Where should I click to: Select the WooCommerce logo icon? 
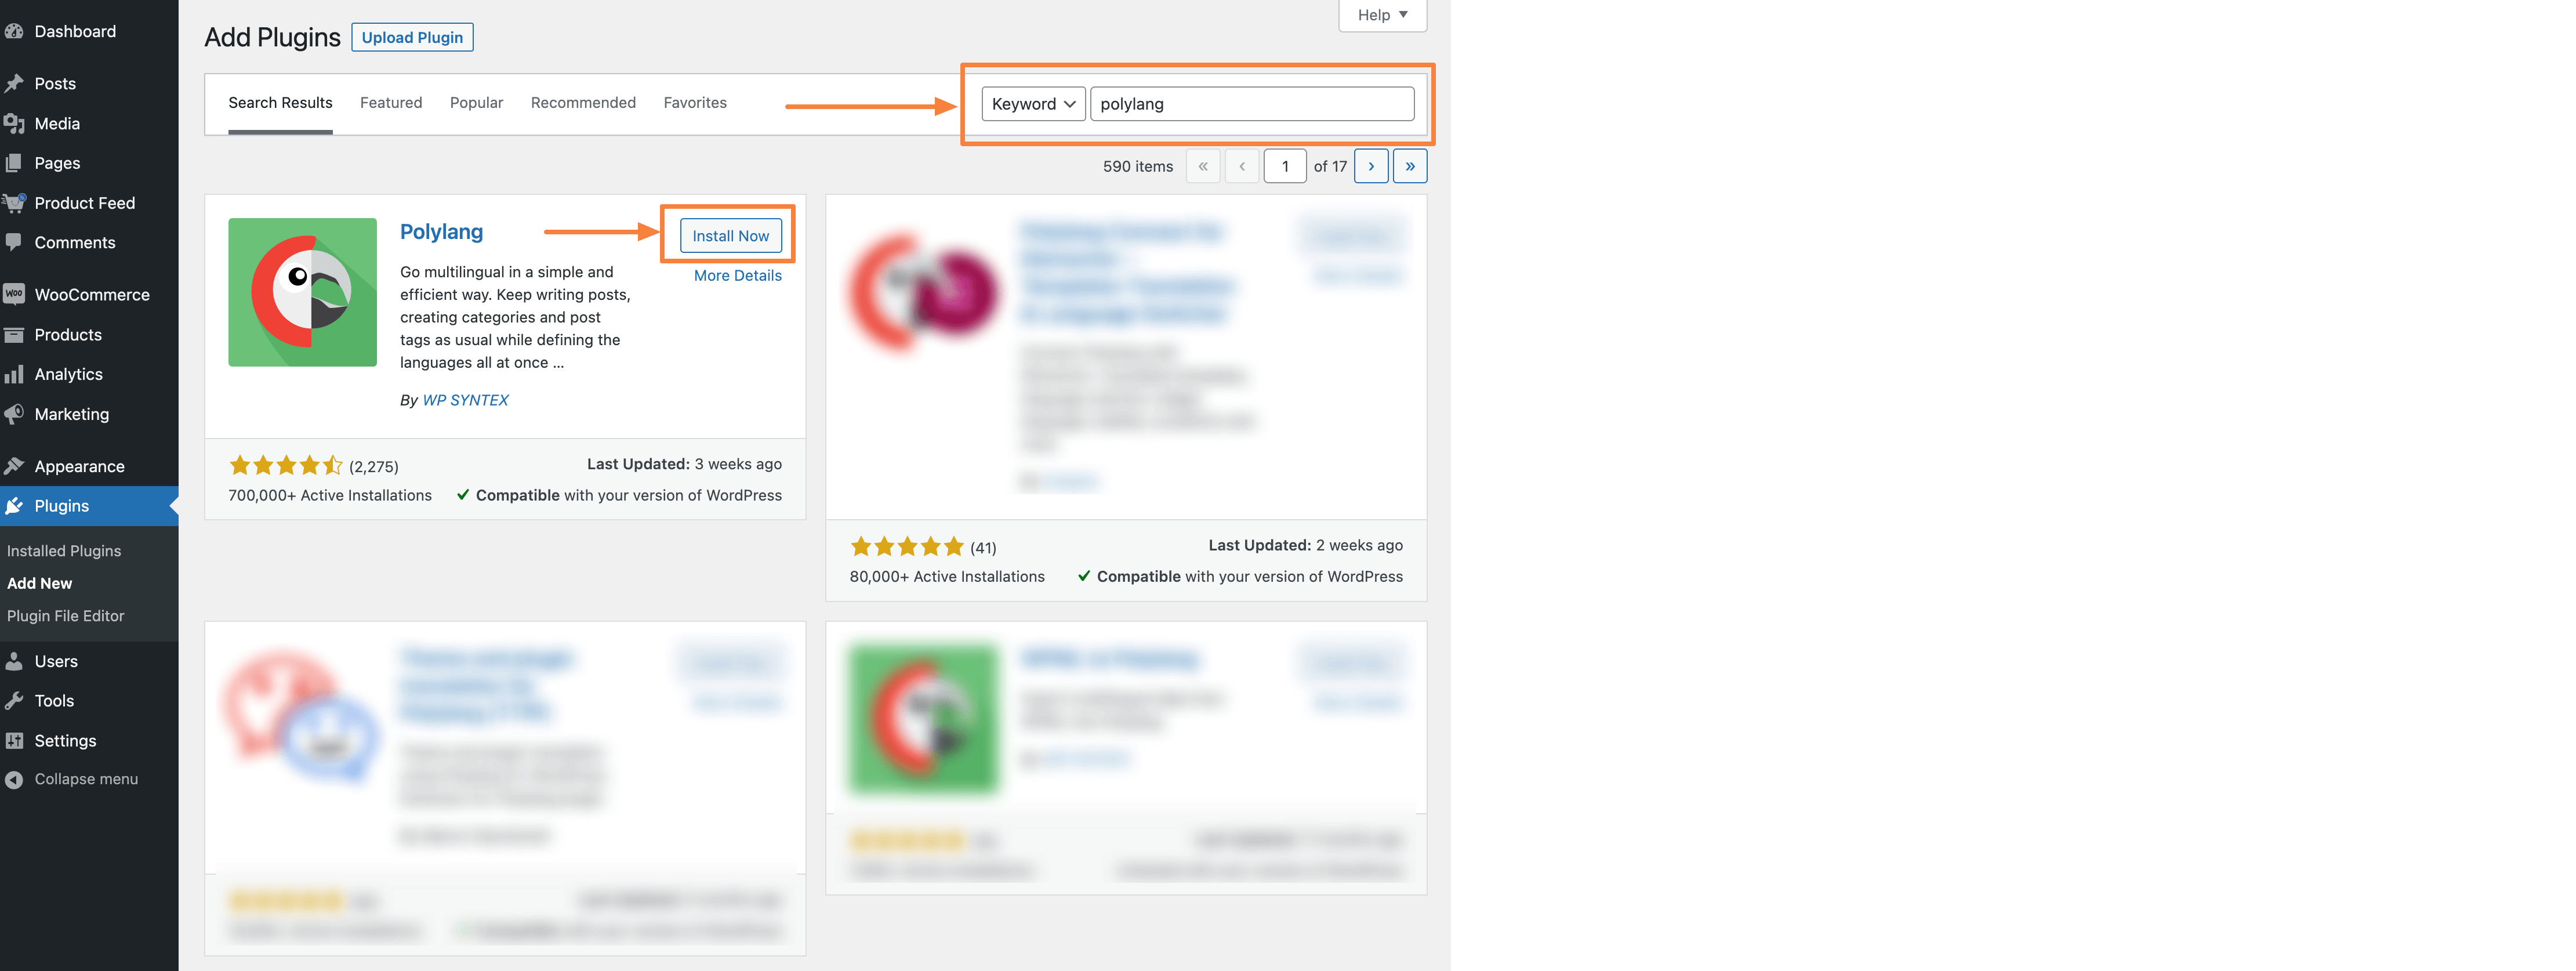[x=14, y=294]
